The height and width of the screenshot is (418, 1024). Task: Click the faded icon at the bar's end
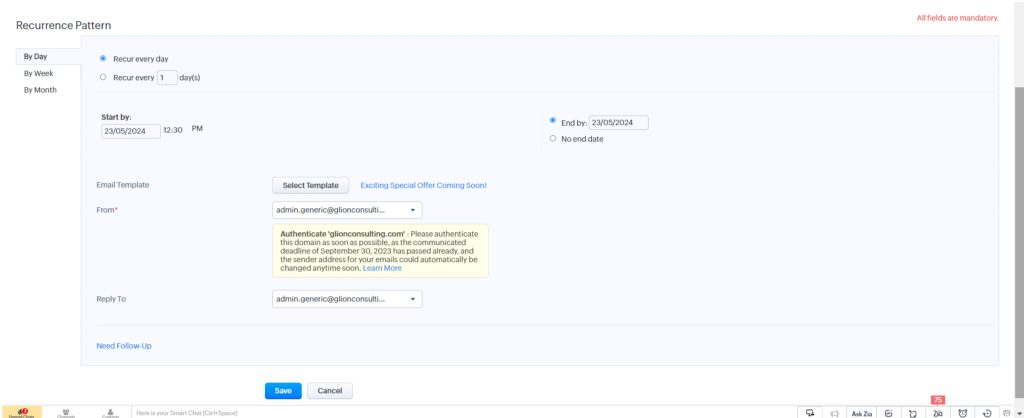coord(1006,413)
